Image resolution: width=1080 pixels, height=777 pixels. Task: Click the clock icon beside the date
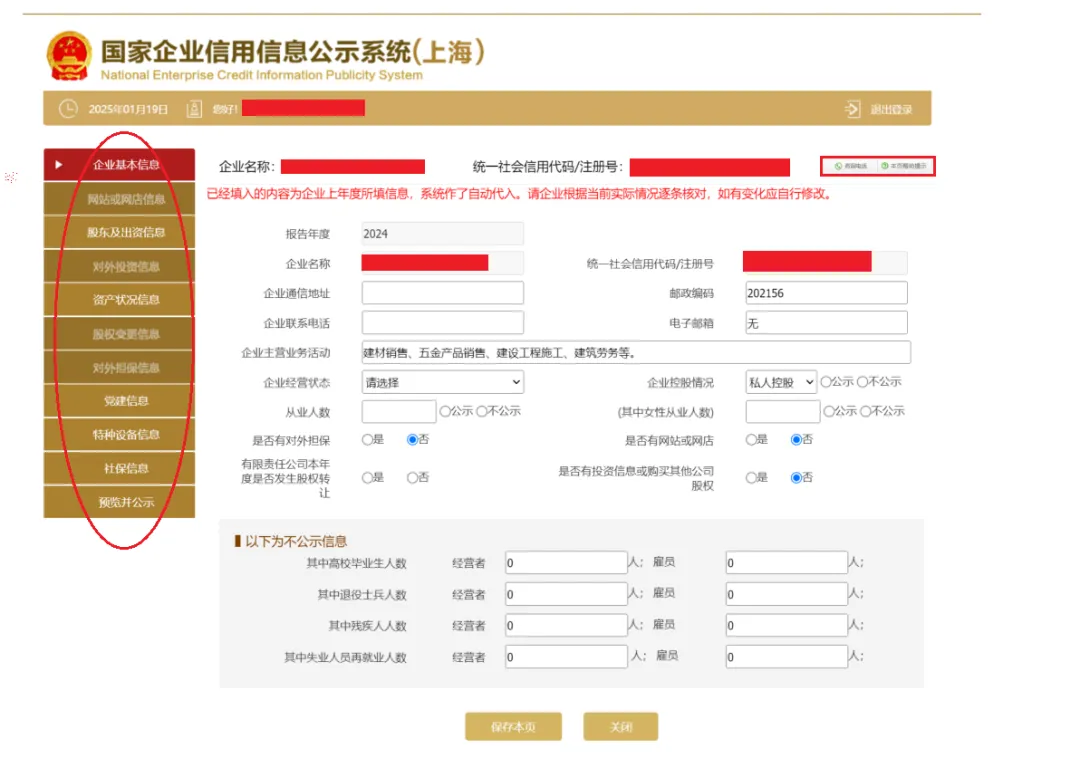pyautogui.click(x=68, y=109)
